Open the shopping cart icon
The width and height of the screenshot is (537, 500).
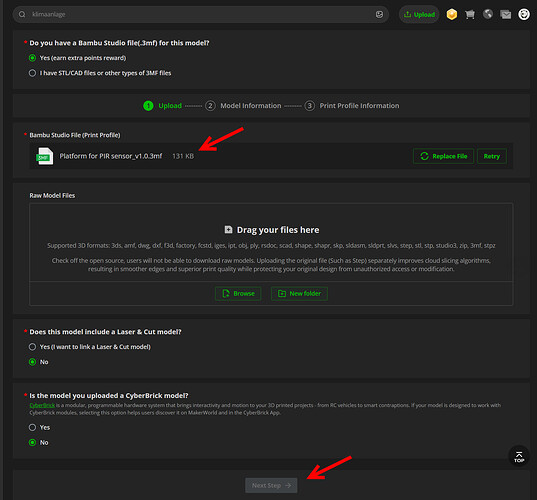click(470, 14)
